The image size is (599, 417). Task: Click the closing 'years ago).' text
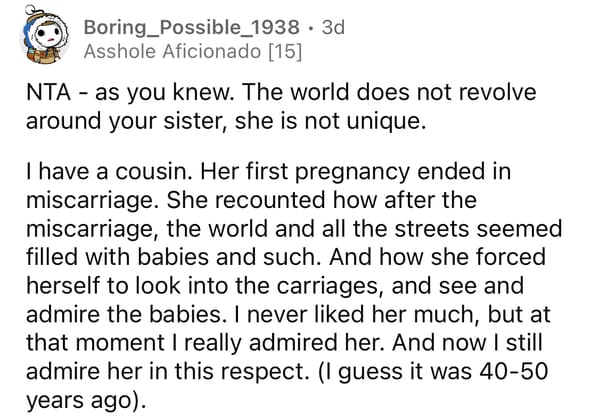(86, 401)
